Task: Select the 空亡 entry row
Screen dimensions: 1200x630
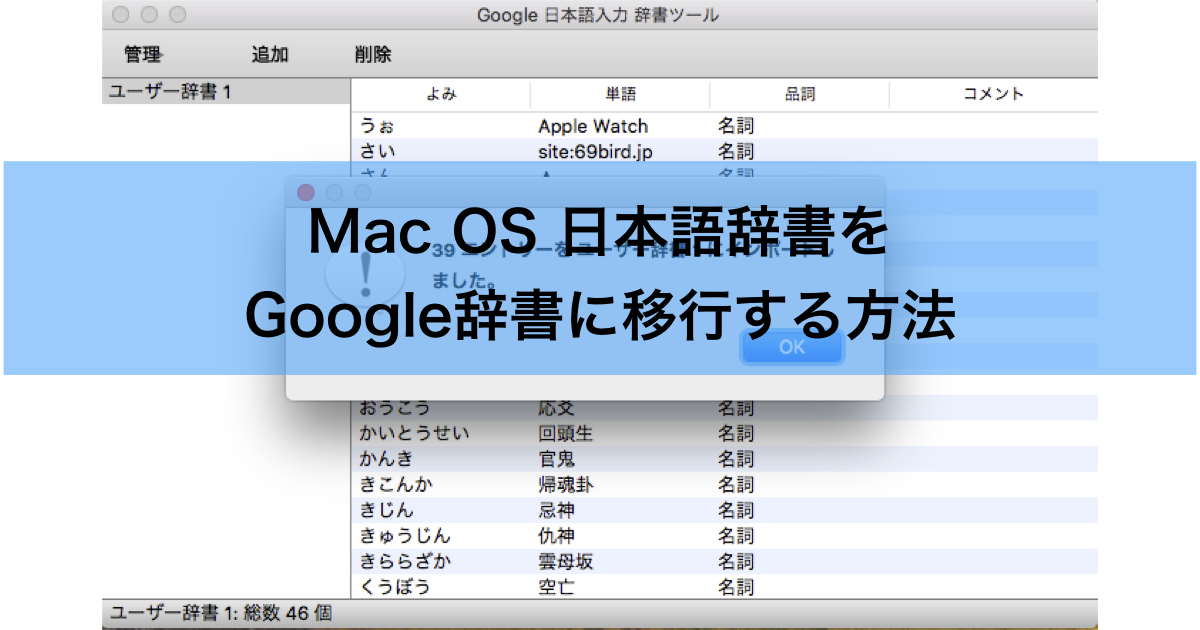Action: coord(725,587)
